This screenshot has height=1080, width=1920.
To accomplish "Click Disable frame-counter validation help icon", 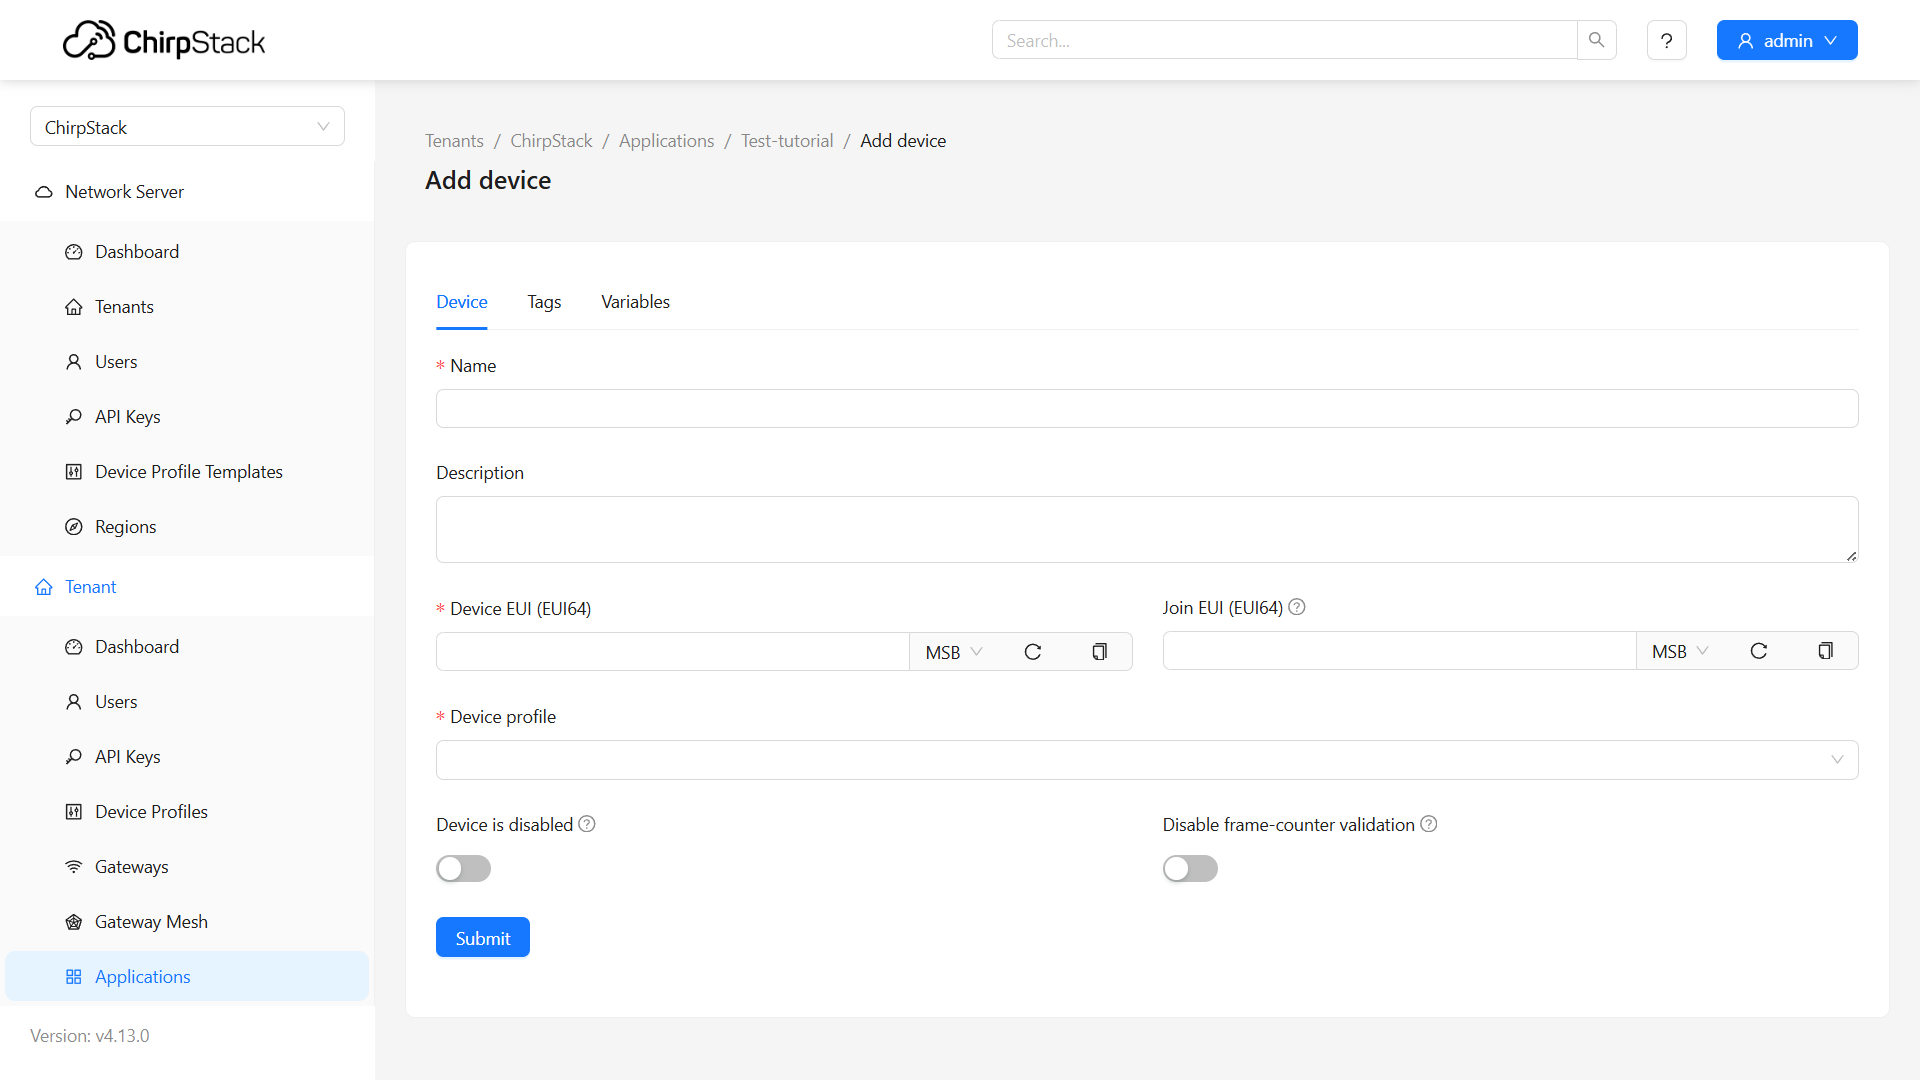I will (1429, 824).
